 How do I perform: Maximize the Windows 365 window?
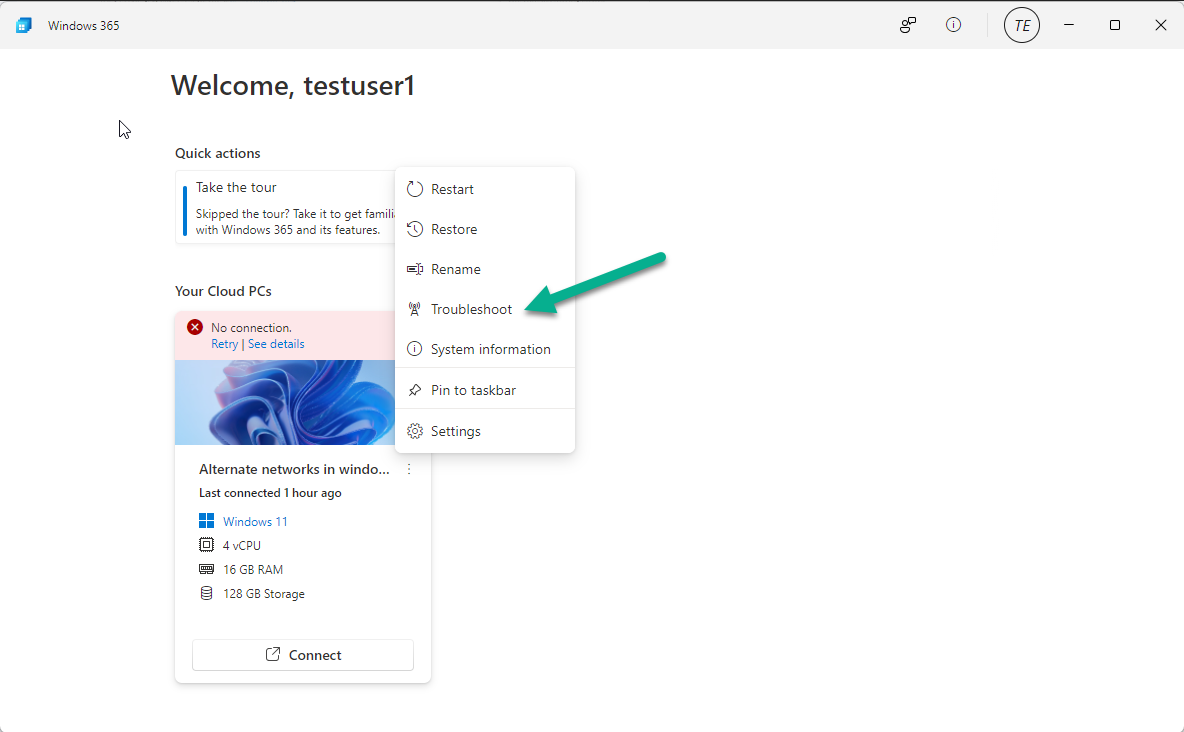pyautogui.click(x=1115, y=25)
